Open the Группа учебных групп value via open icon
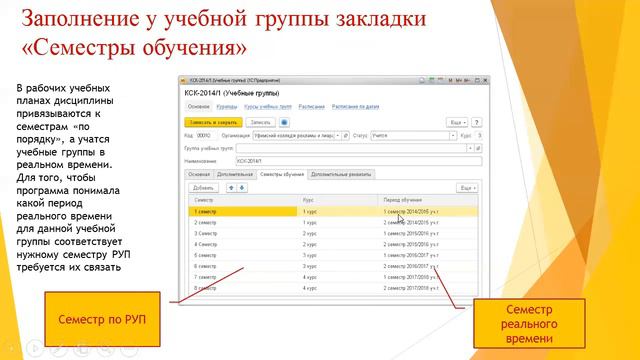640x360 pixels. 478,148
